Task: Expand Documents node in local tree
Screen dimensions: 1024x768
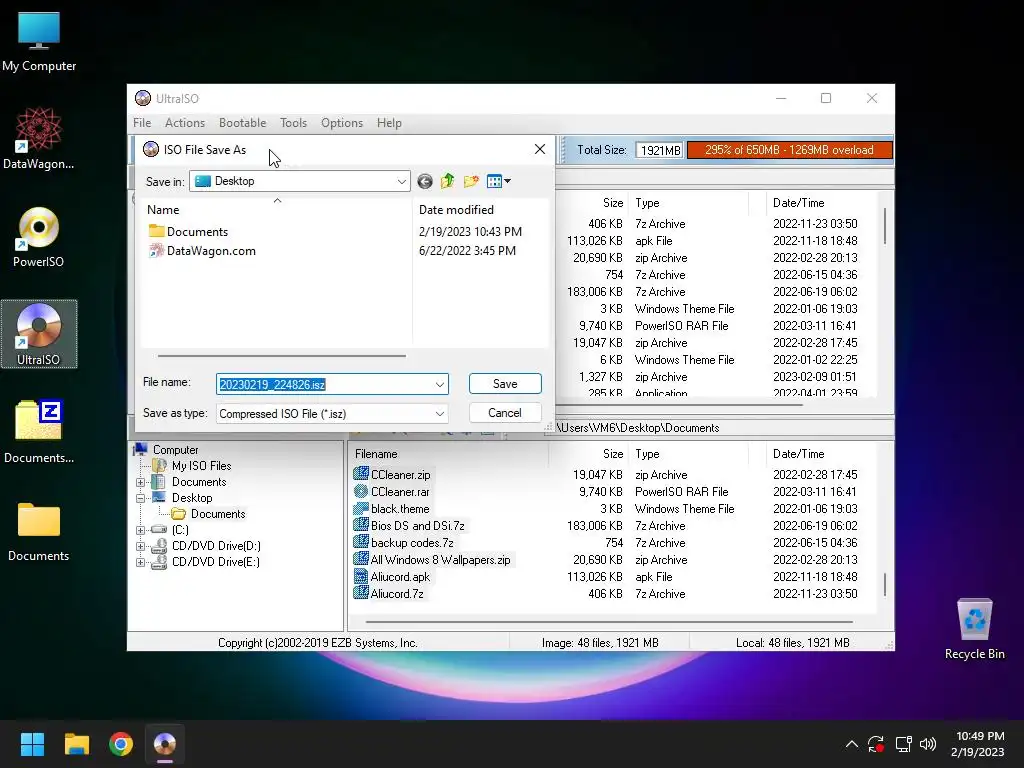Action: pos(140,483)
